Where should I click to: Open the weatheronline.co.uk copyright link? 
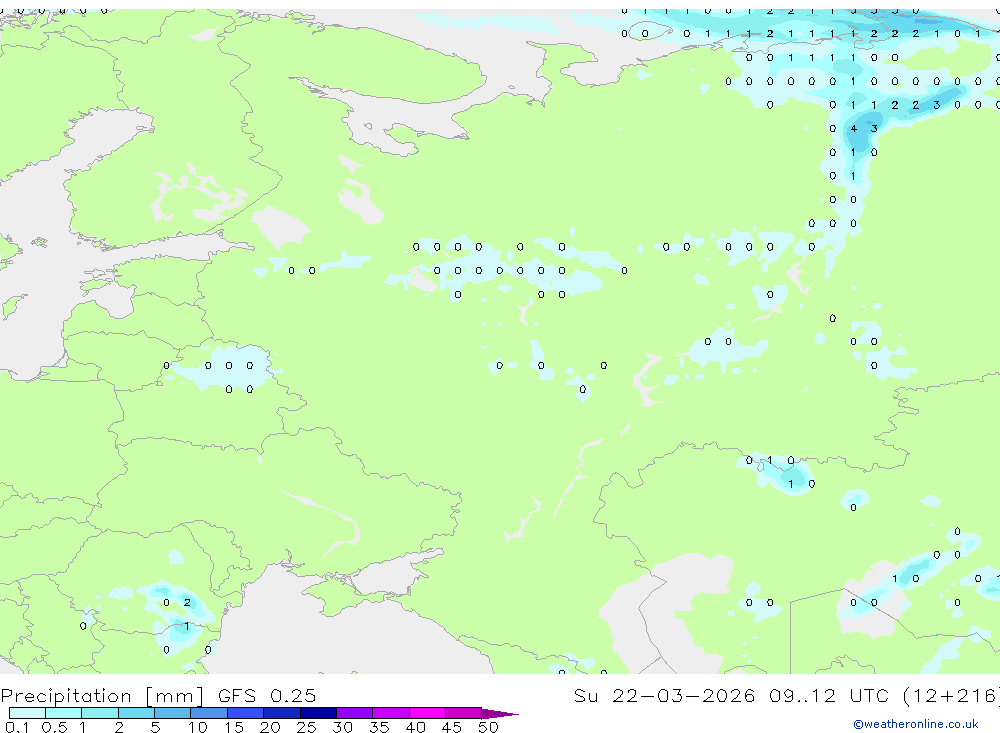click(915, 723)
